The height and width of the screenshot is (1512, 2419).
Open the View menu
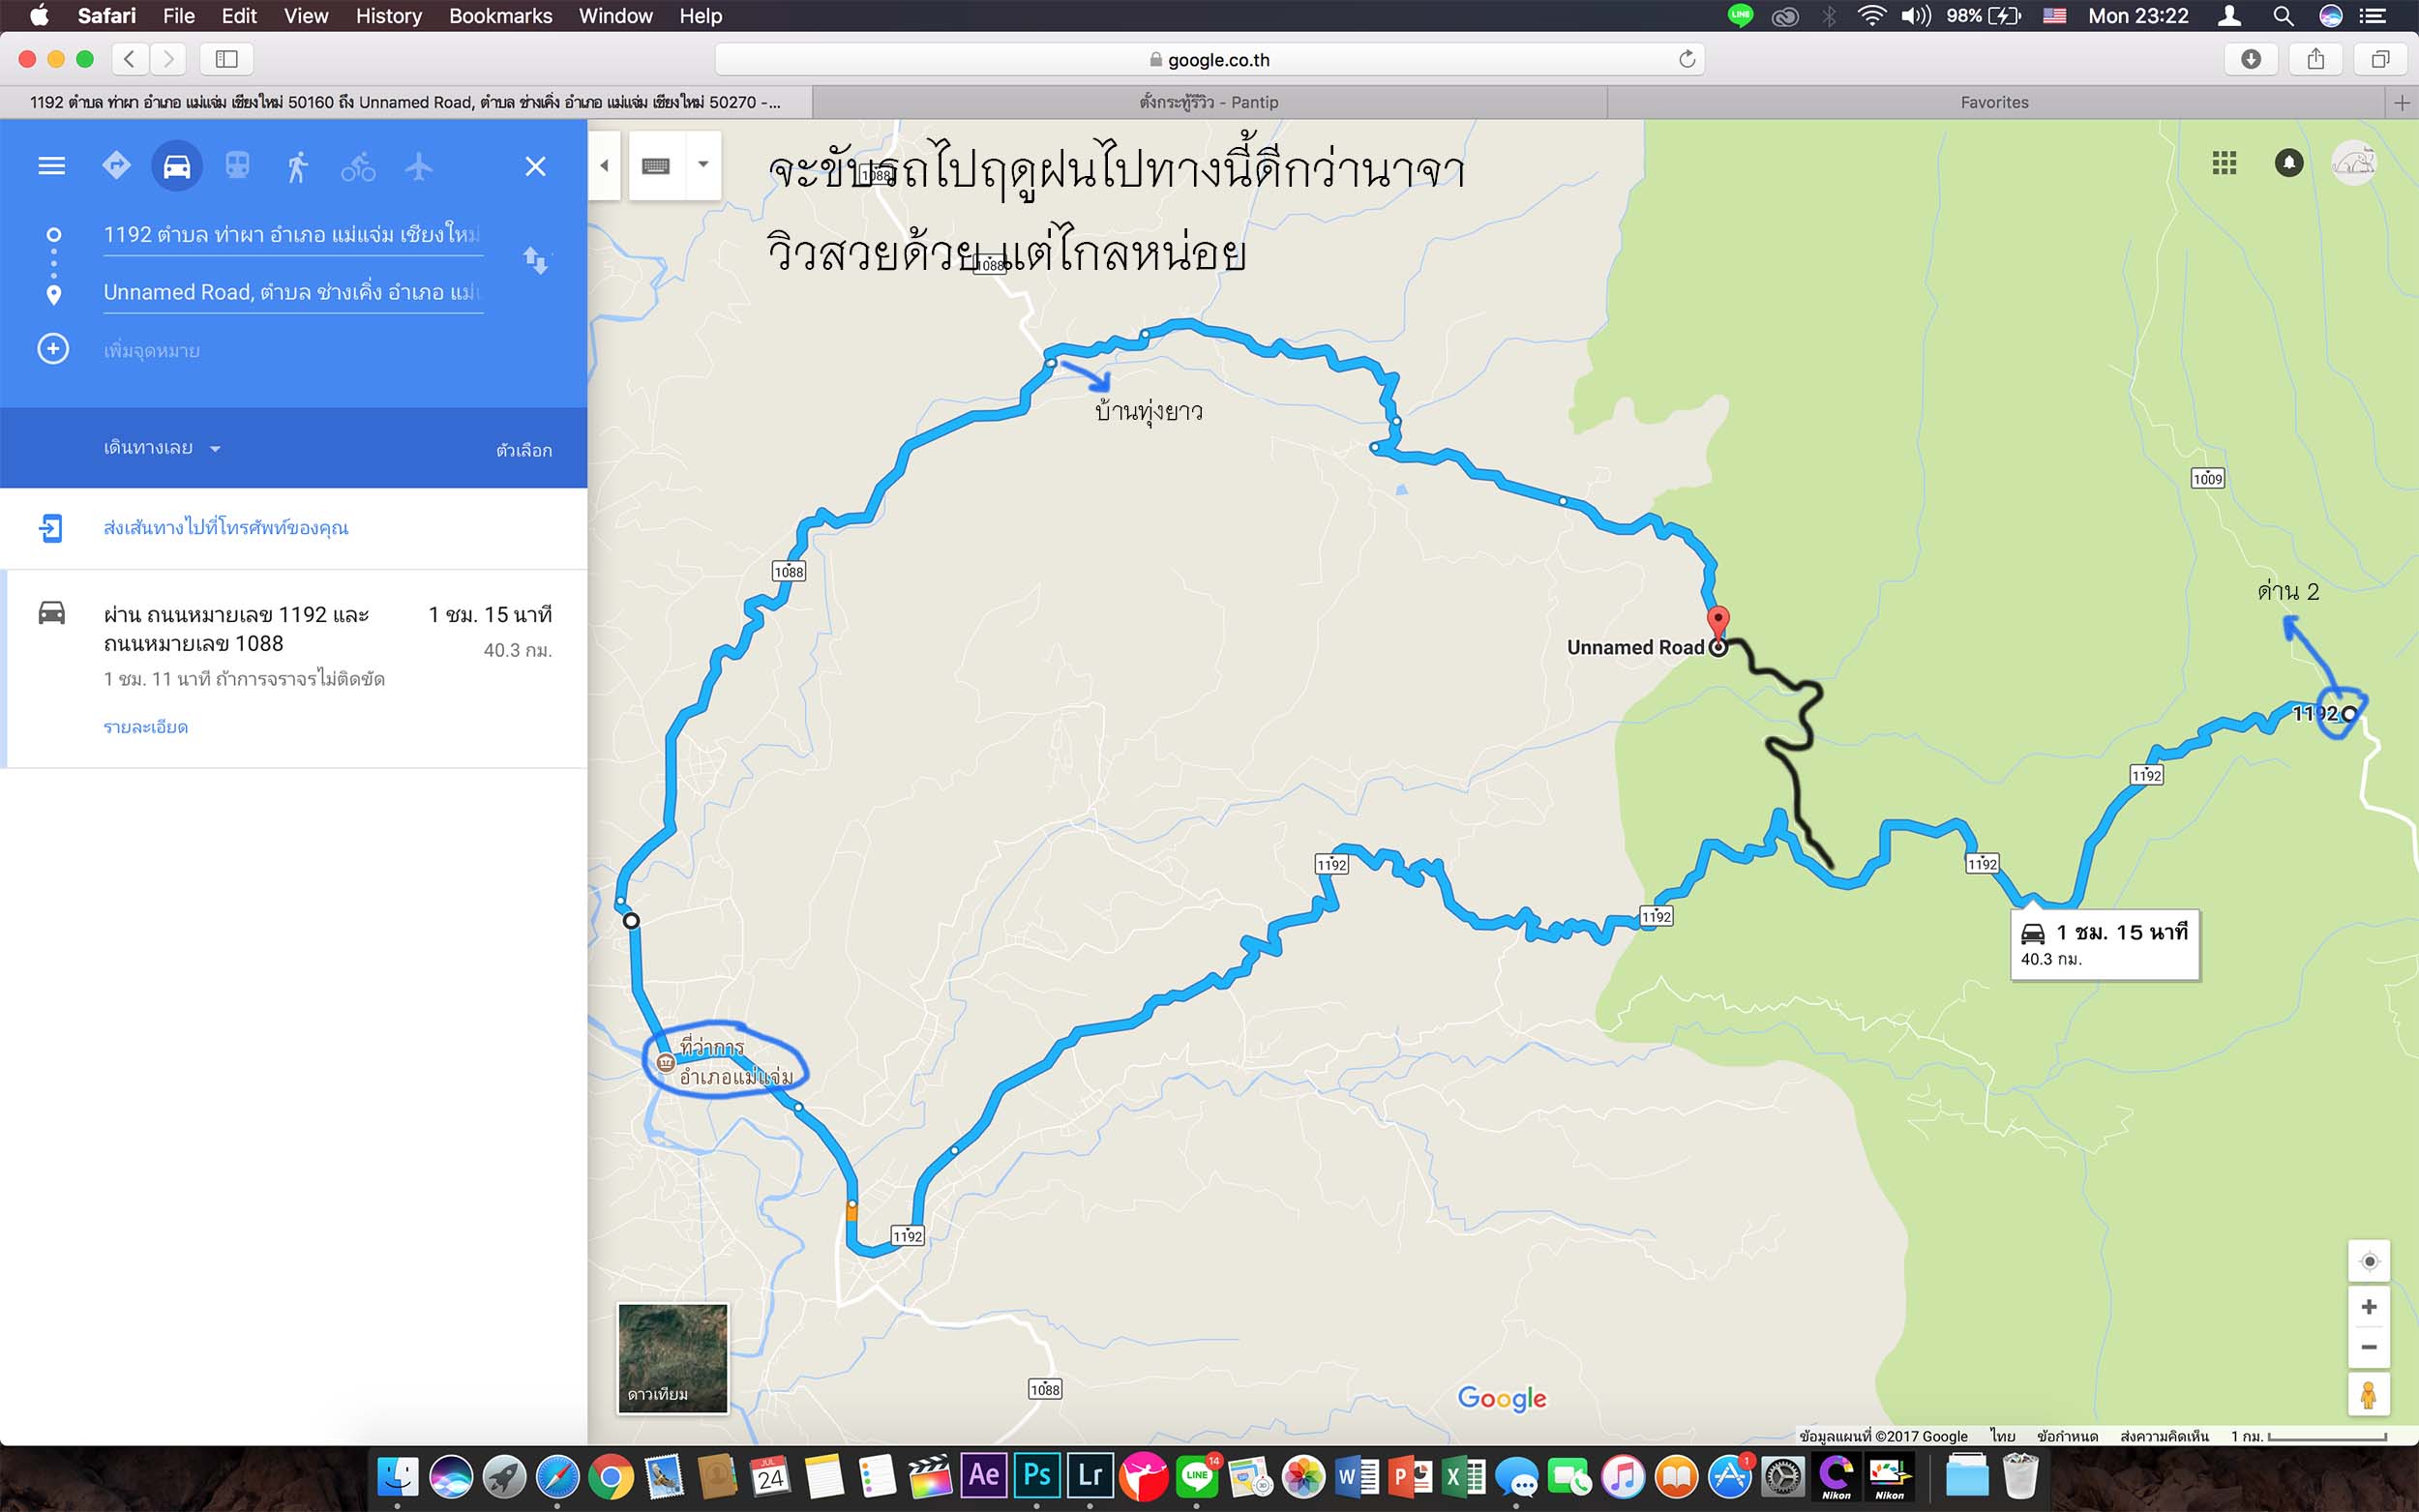pyautogui.click(x=306, y=16)
